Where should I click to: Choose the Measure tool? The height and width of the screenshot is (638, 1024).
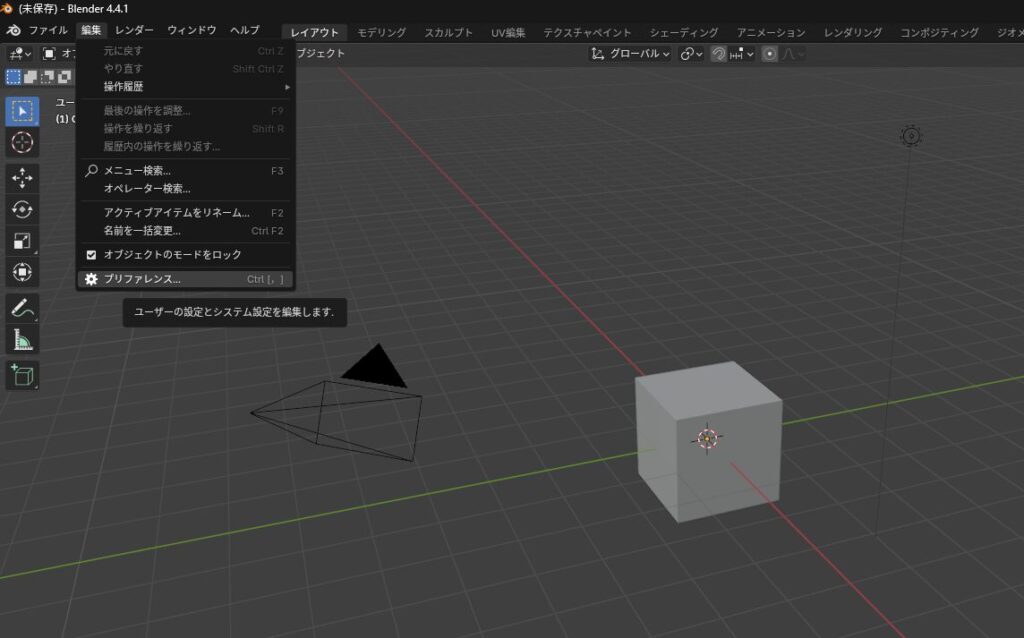click(x=22, y=340)
